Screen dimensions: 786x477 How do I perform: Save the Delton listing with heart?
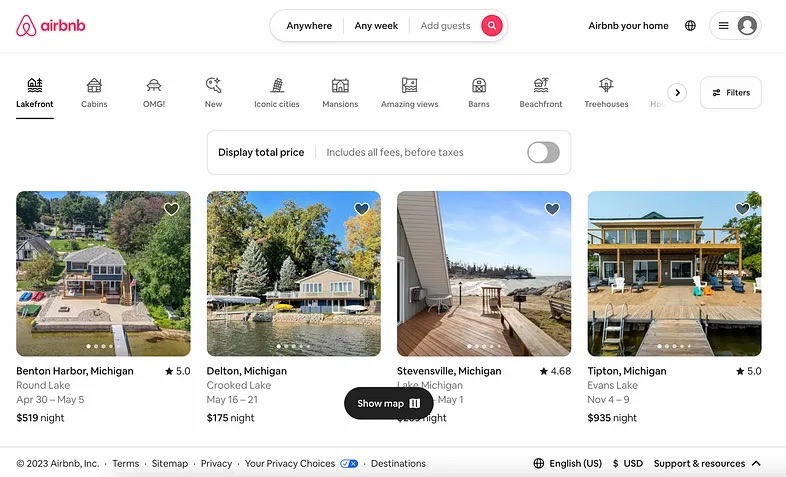pyautogui.click(x=361, y=209)
